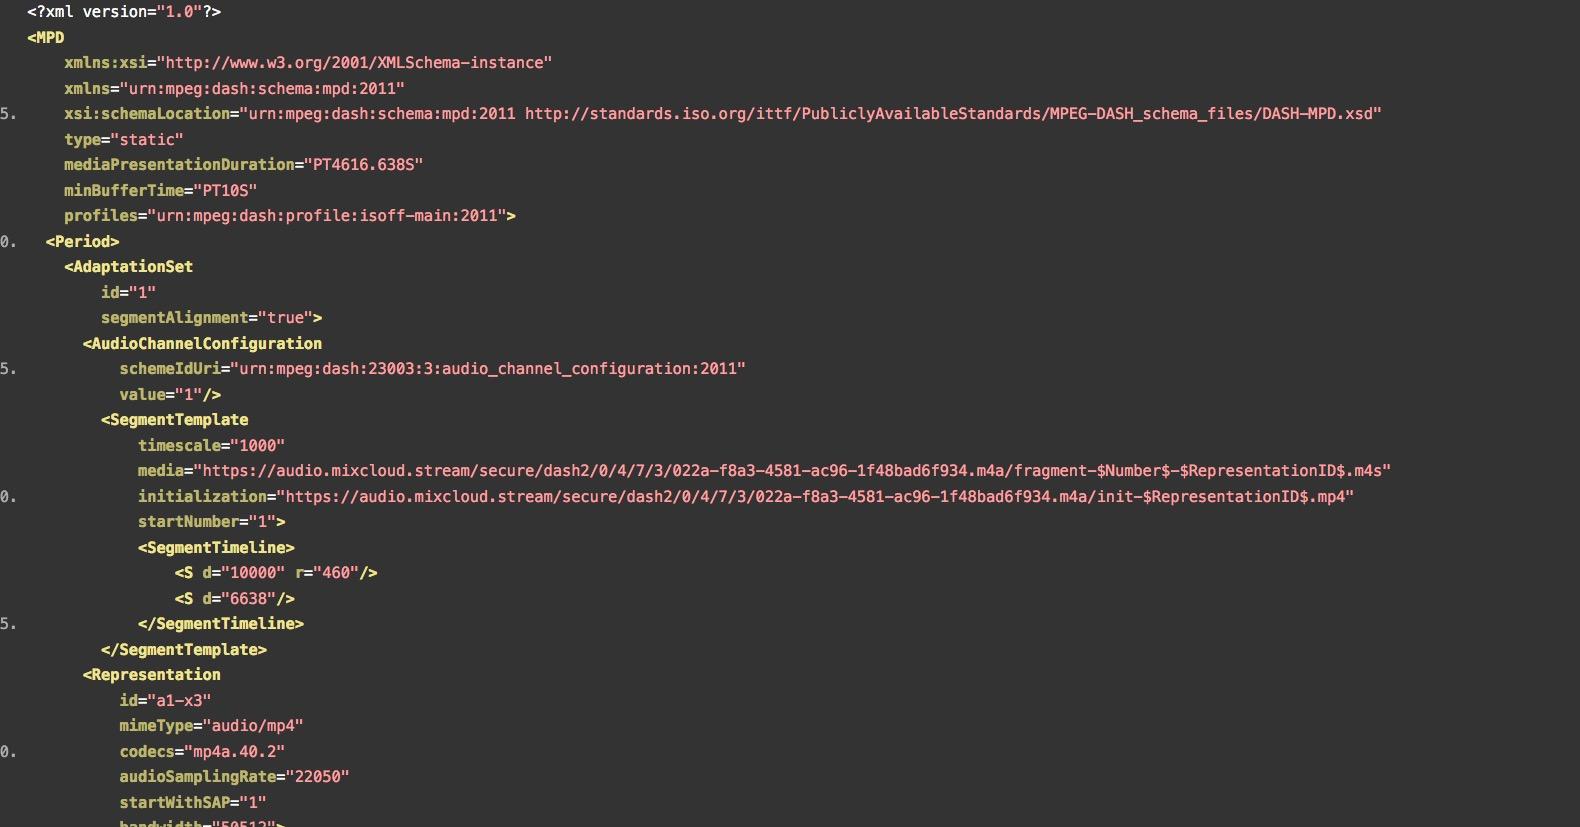Click the codecs mp4a.40.2 attribute
This screenshot has height=827, width=1580.
(202, 752)
